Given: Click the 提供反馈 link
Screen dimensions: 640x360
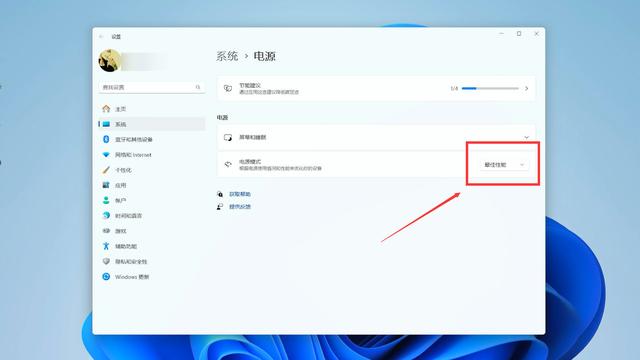Looking at the screenshot, I should click(240, 207).
